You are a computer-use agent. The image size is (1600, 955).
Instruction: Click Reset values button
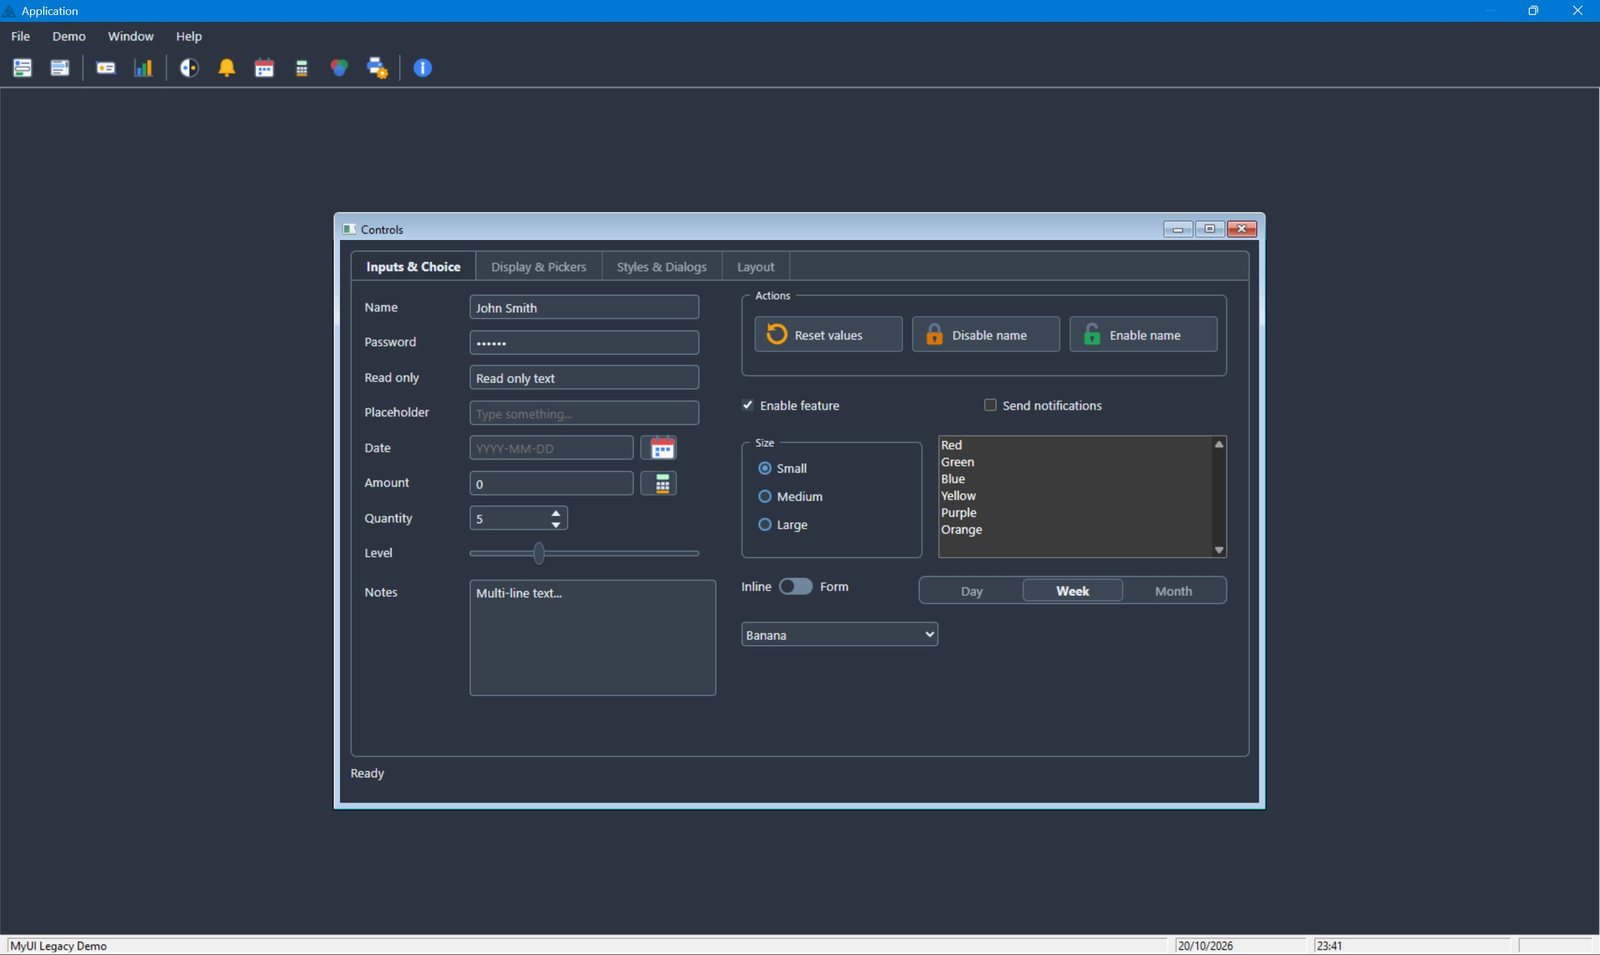[828, 335]
